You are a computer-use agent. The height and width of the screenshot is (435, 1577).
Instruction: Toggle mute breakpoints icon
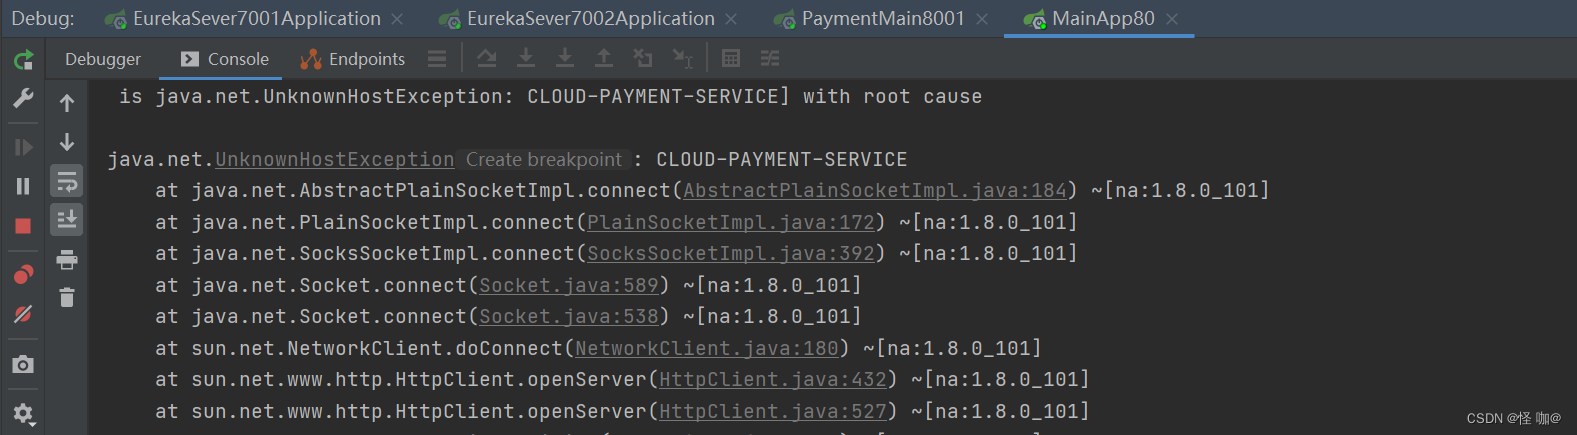point(23,314)
